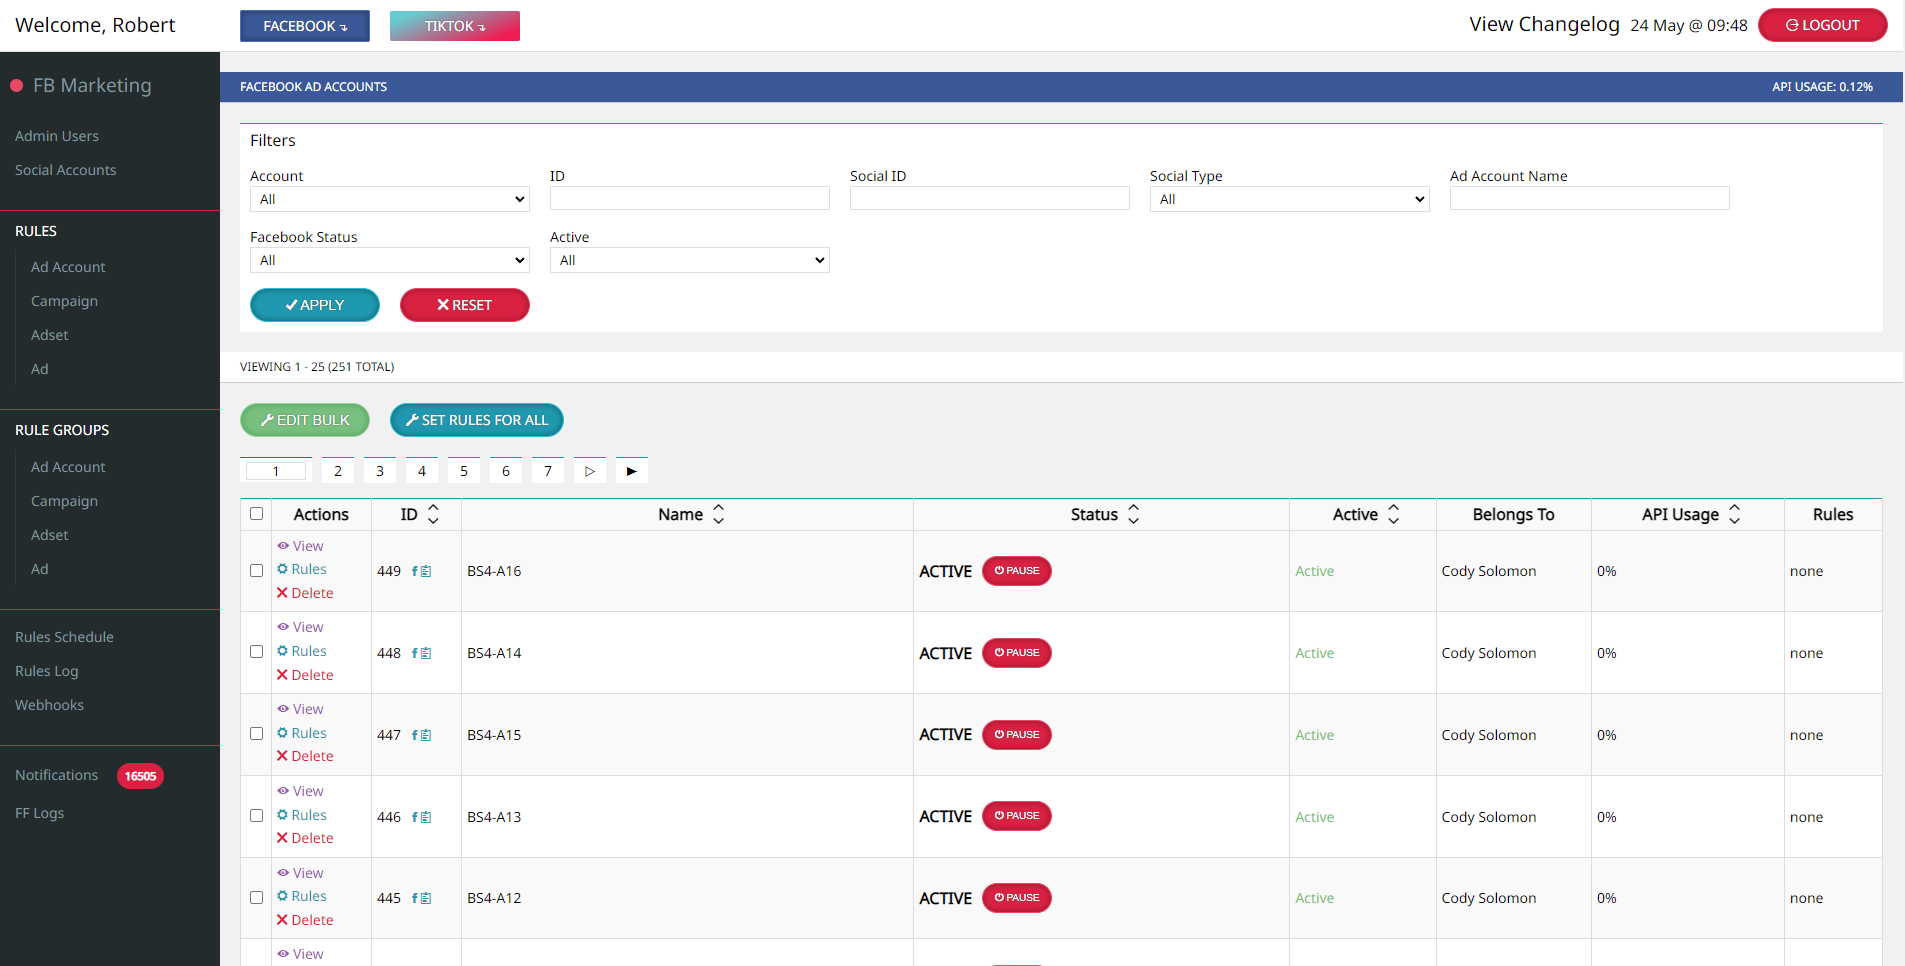Click the Ad Account Name input field
The image size is (1905, 966).
point(1589,198)
